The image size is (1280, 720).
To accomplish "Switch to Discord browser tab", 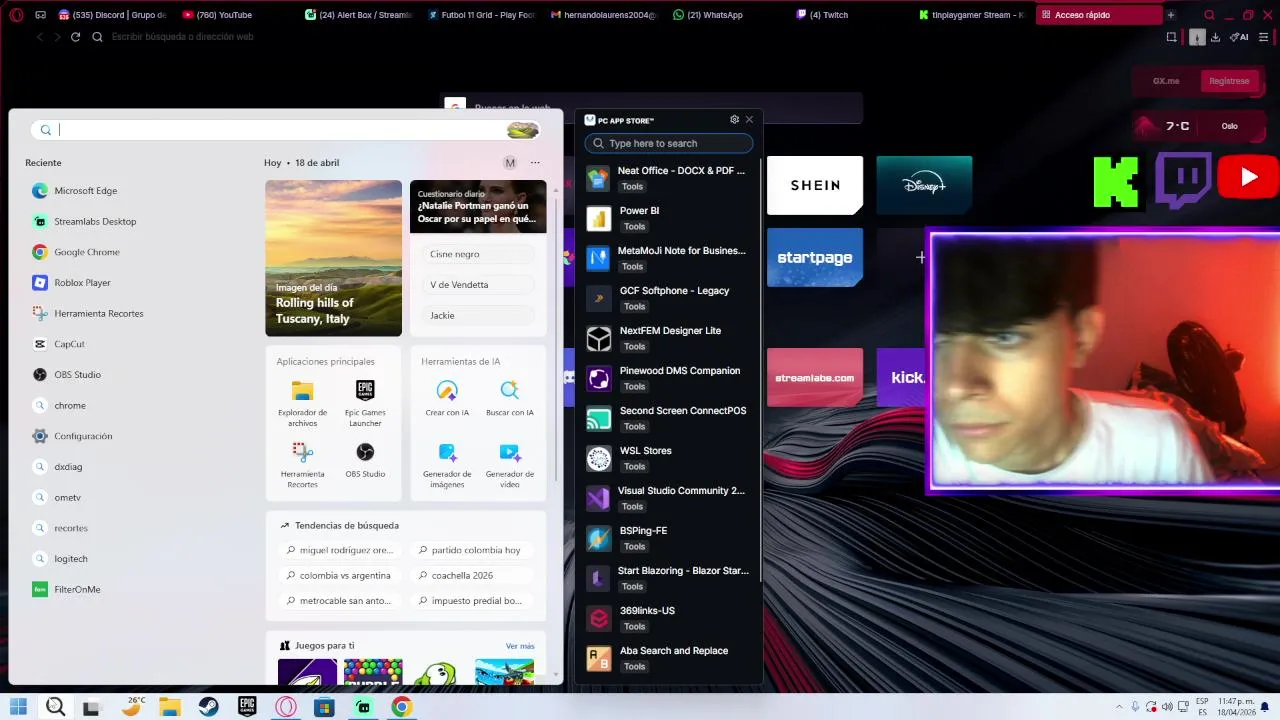I will click(x=113, y=15).
